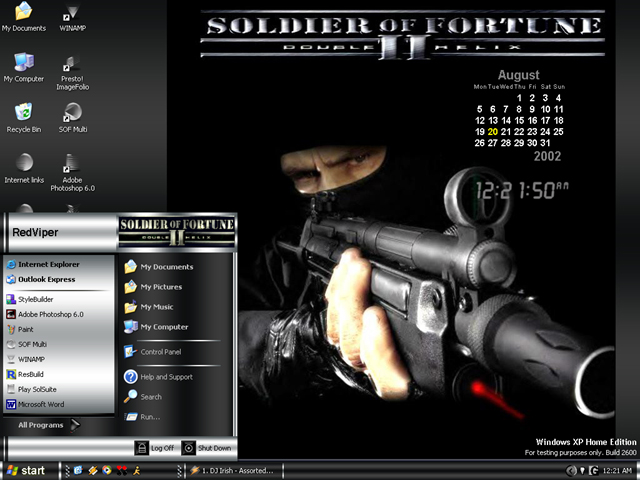Click the white shield tray icon
Screen dimensions: 640x480
point(582,471)
